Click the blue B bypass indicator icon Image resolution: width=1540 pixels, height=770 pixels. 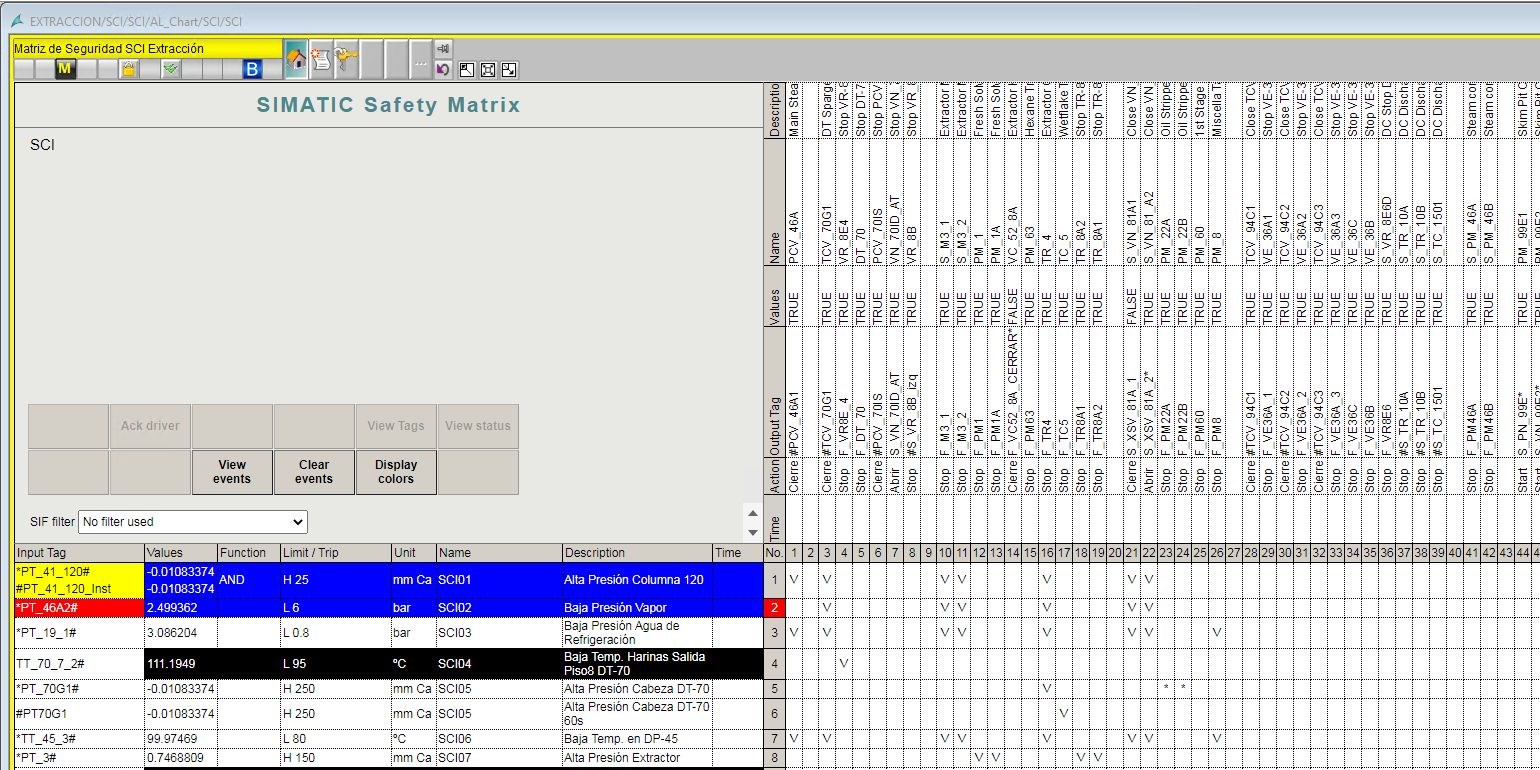[x=253, y=69]
